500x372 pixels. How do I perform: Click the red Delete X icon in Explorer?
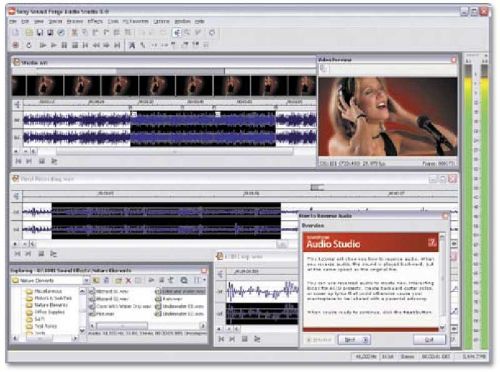(128, 281)
